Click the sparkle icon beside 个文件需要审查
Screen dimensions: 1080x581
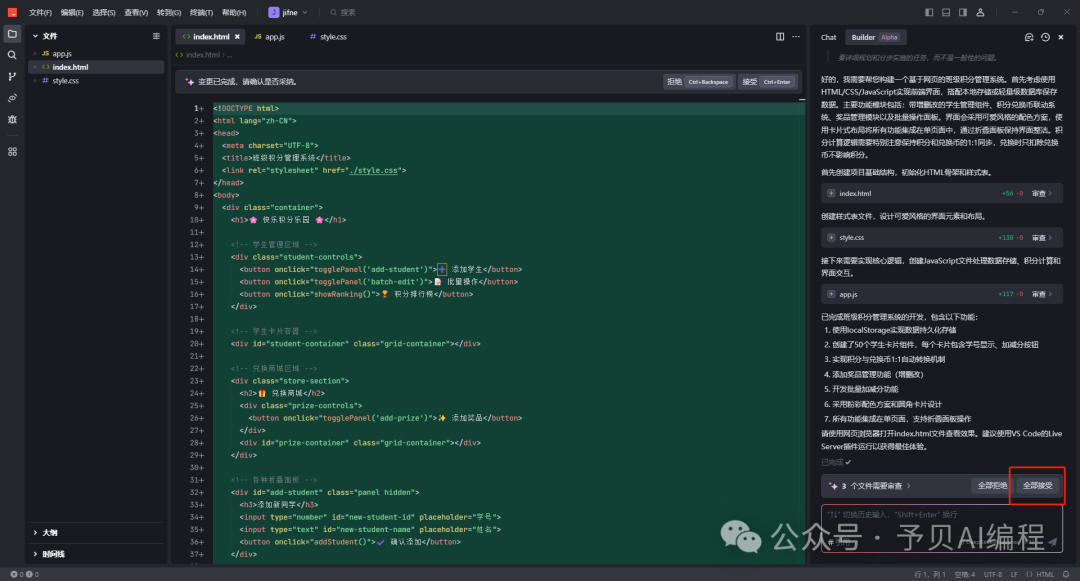click(x=833, y=486)
